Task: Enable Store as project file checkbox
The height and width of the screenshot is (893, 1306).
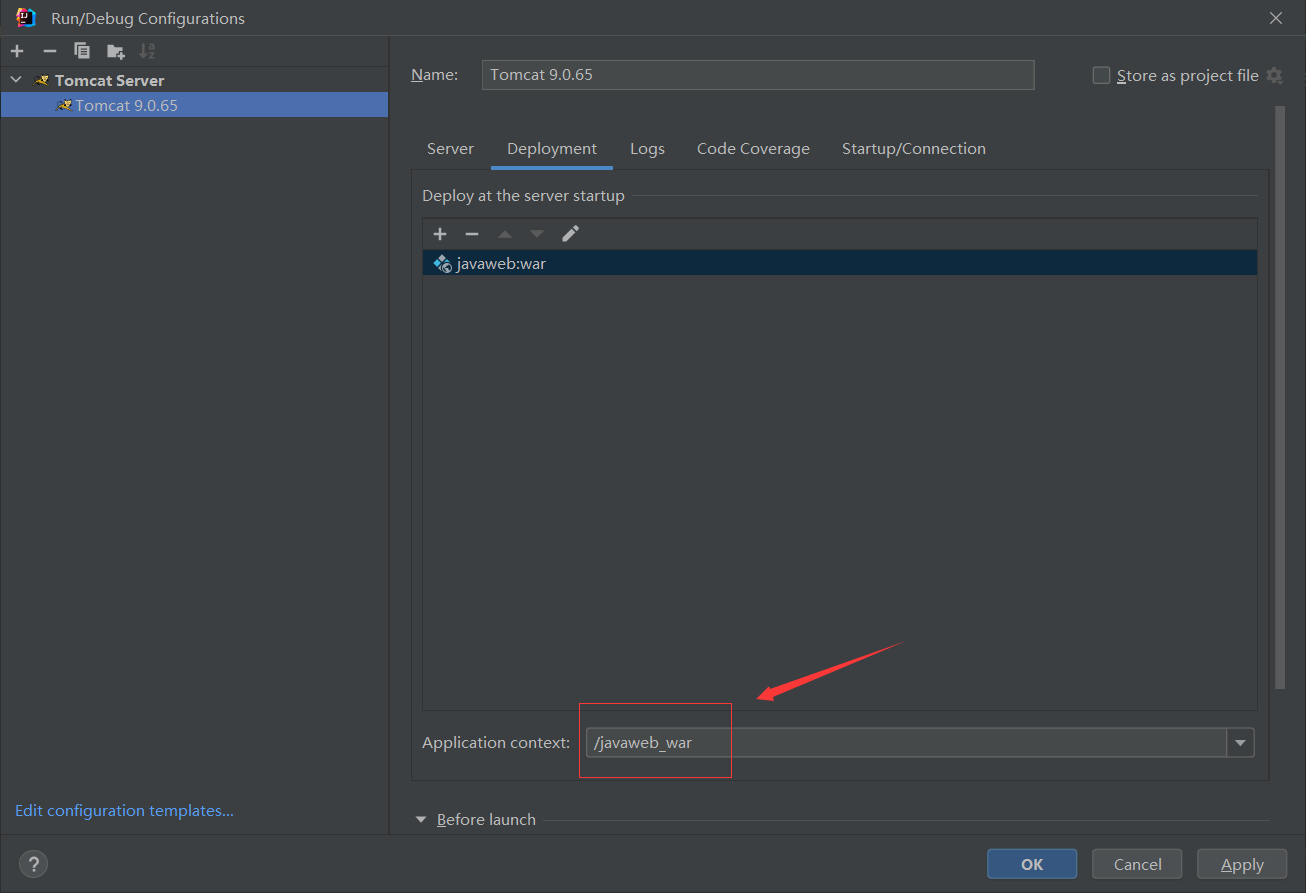Action: click(x=1101, y=75)
